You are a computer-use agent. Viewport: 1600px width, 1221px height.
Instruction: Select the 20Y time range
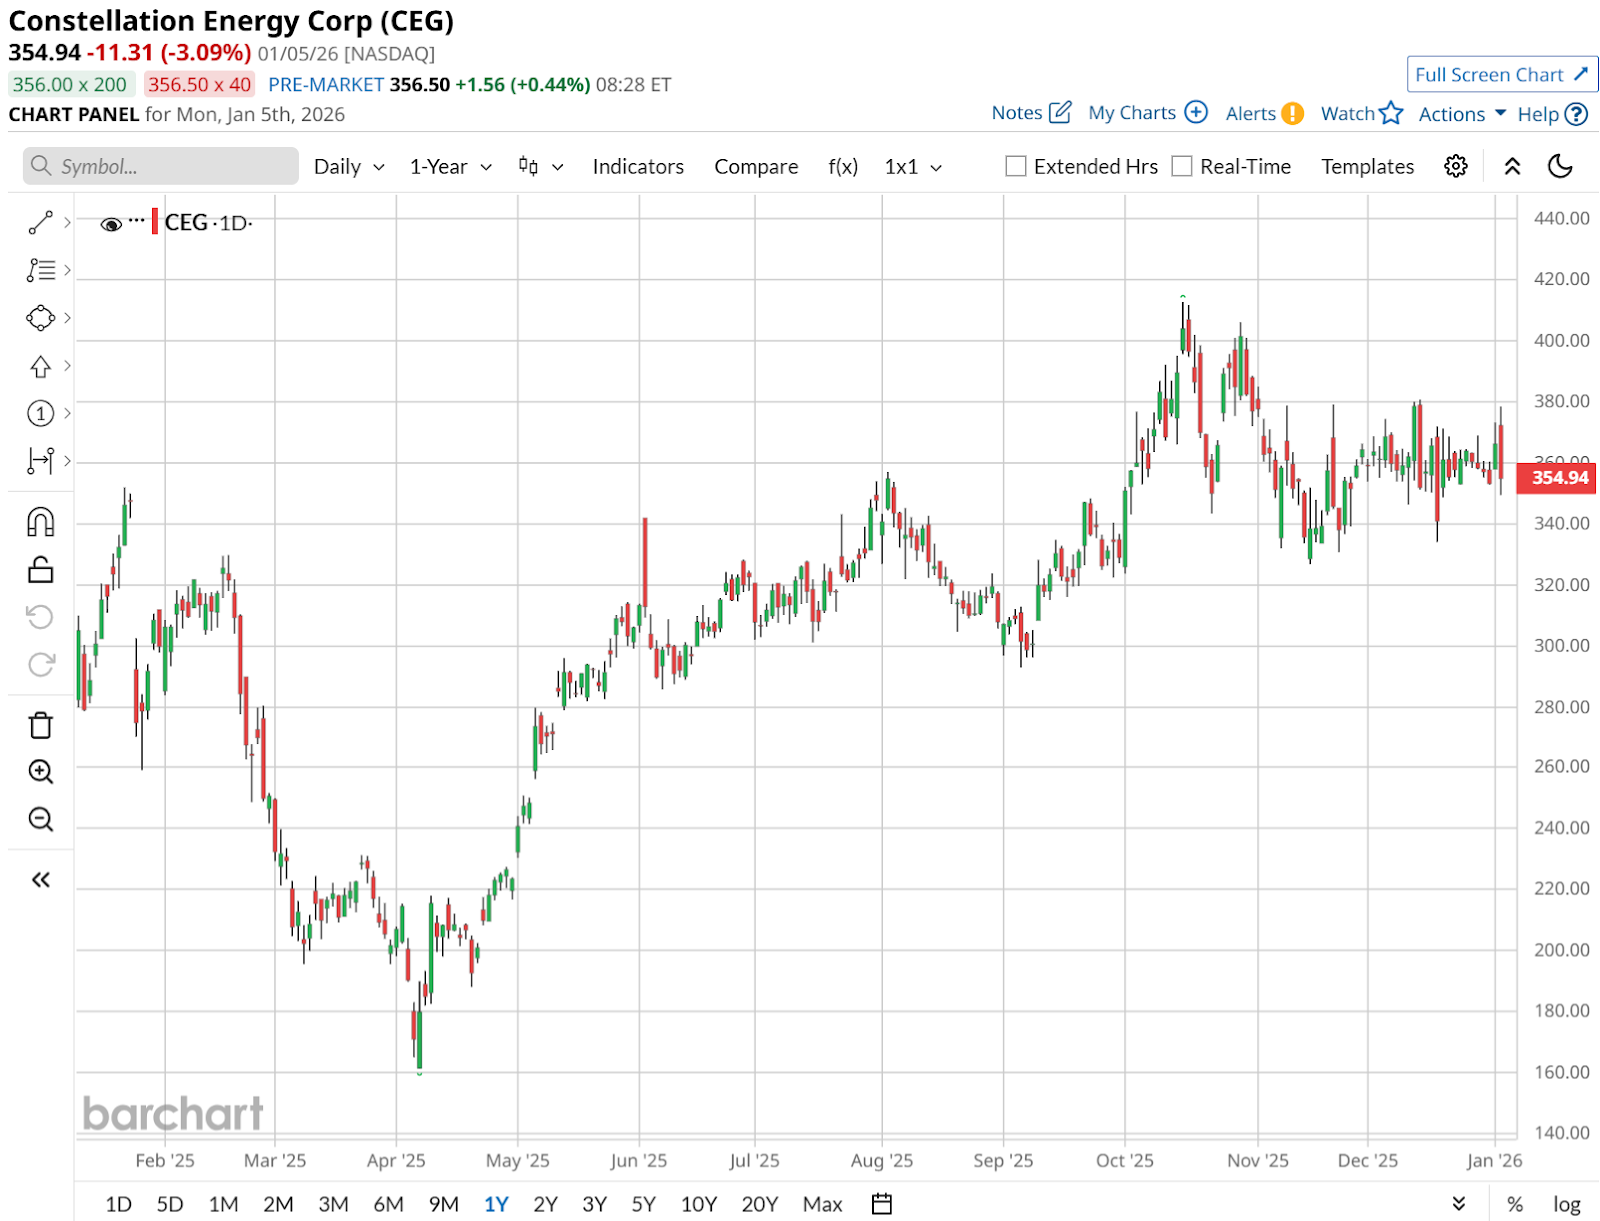point(759,1204)
